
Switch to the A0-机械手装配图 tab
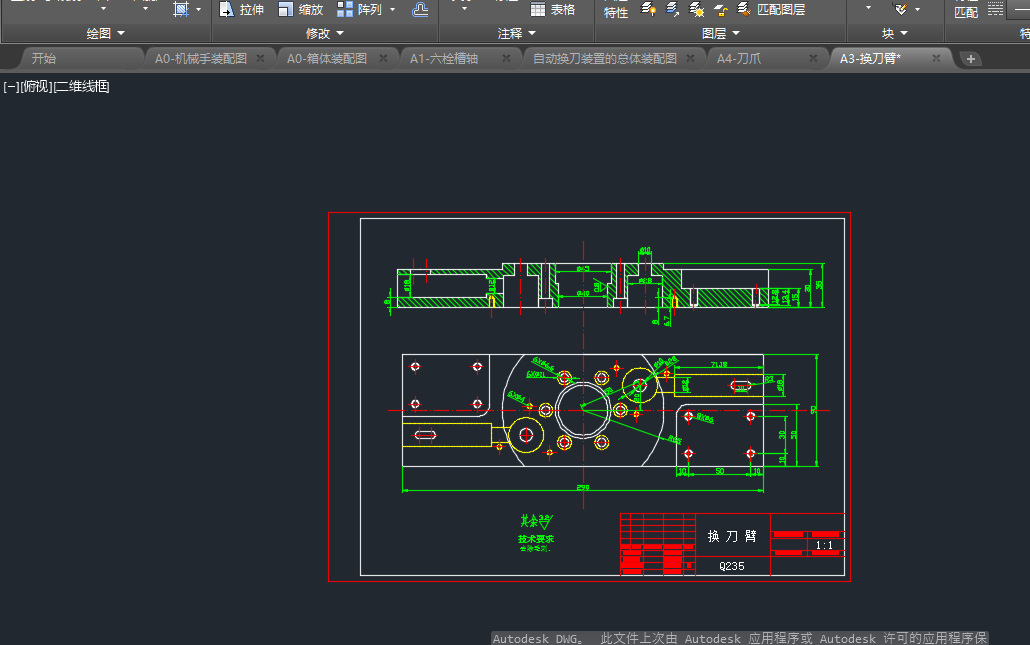coord(200,59)
